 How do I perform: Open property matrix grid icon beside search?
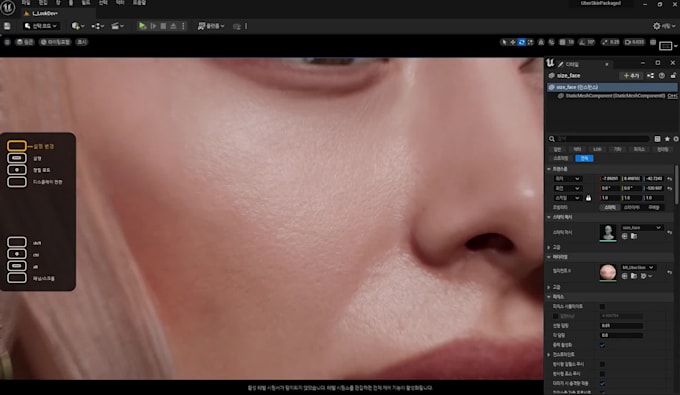657,139
